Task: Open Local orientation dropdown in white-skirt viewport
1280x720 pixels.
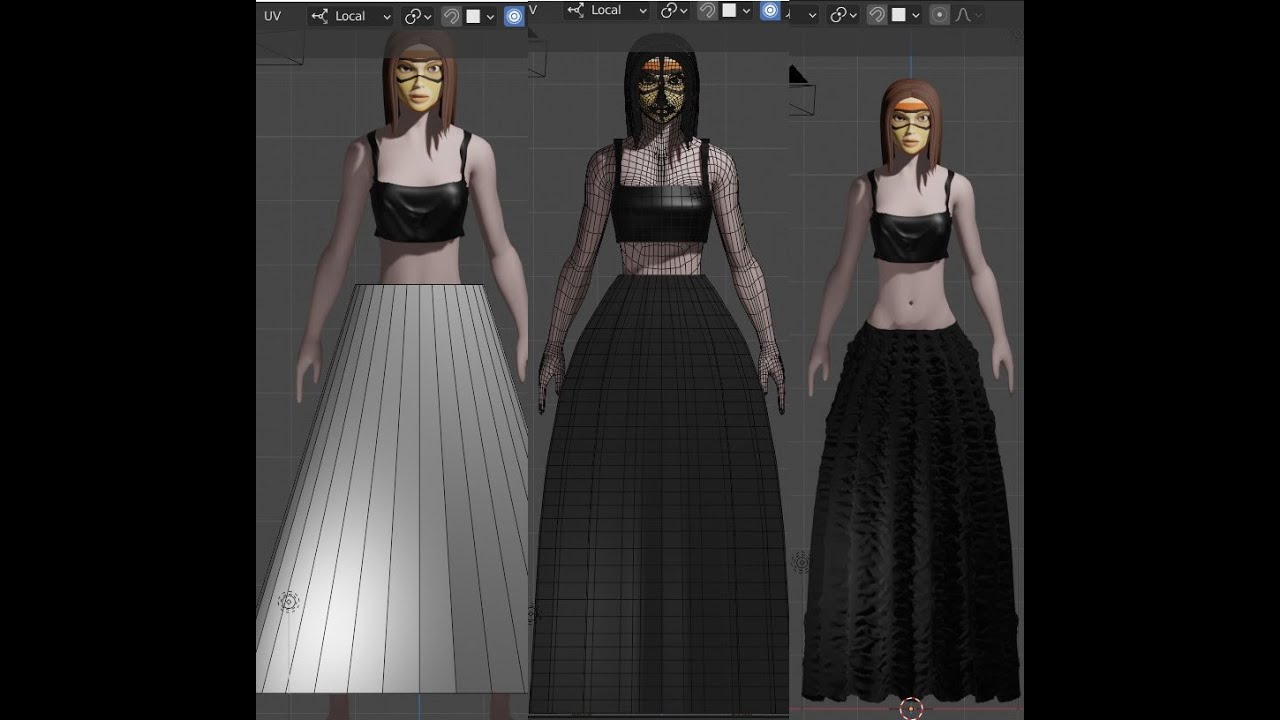Action: pyautogui.click(x=352, y=16)
